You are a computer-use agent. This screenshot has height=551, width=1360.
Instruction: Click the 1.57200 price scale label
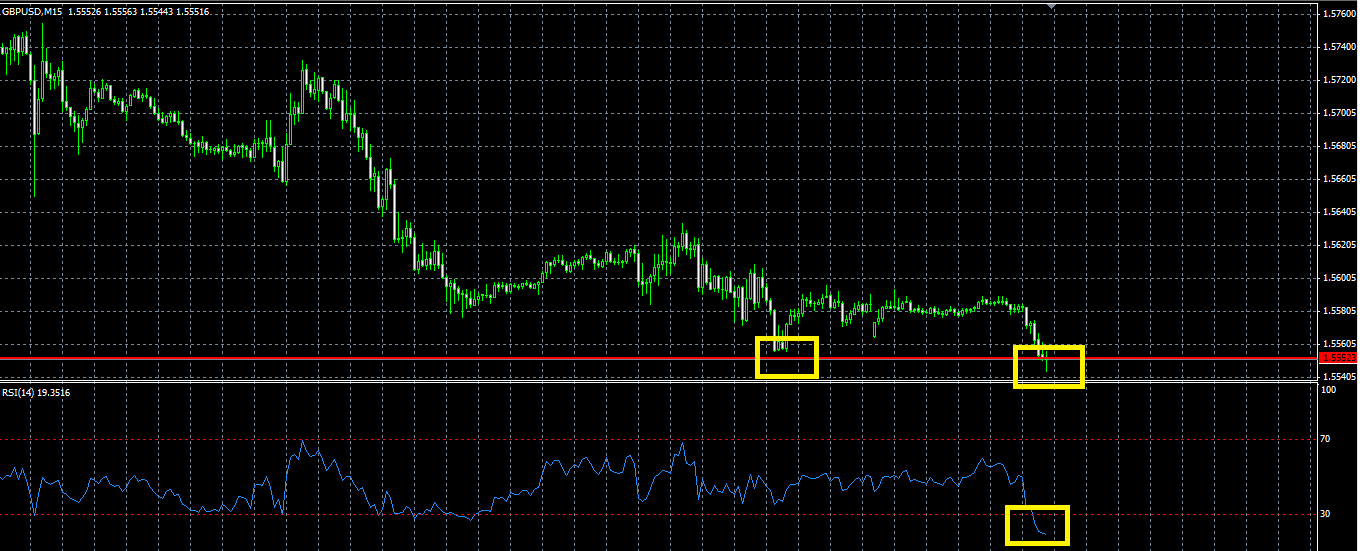pos(1339,80)
